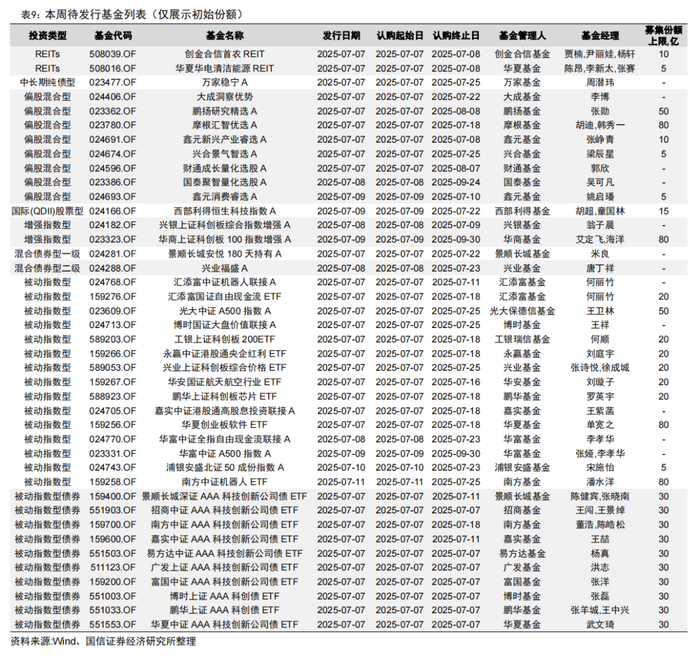Select fund name 富国中证AAA科技创新公司债ETF
This screenshot has height=656, width=700.
(x=225, y=581)
